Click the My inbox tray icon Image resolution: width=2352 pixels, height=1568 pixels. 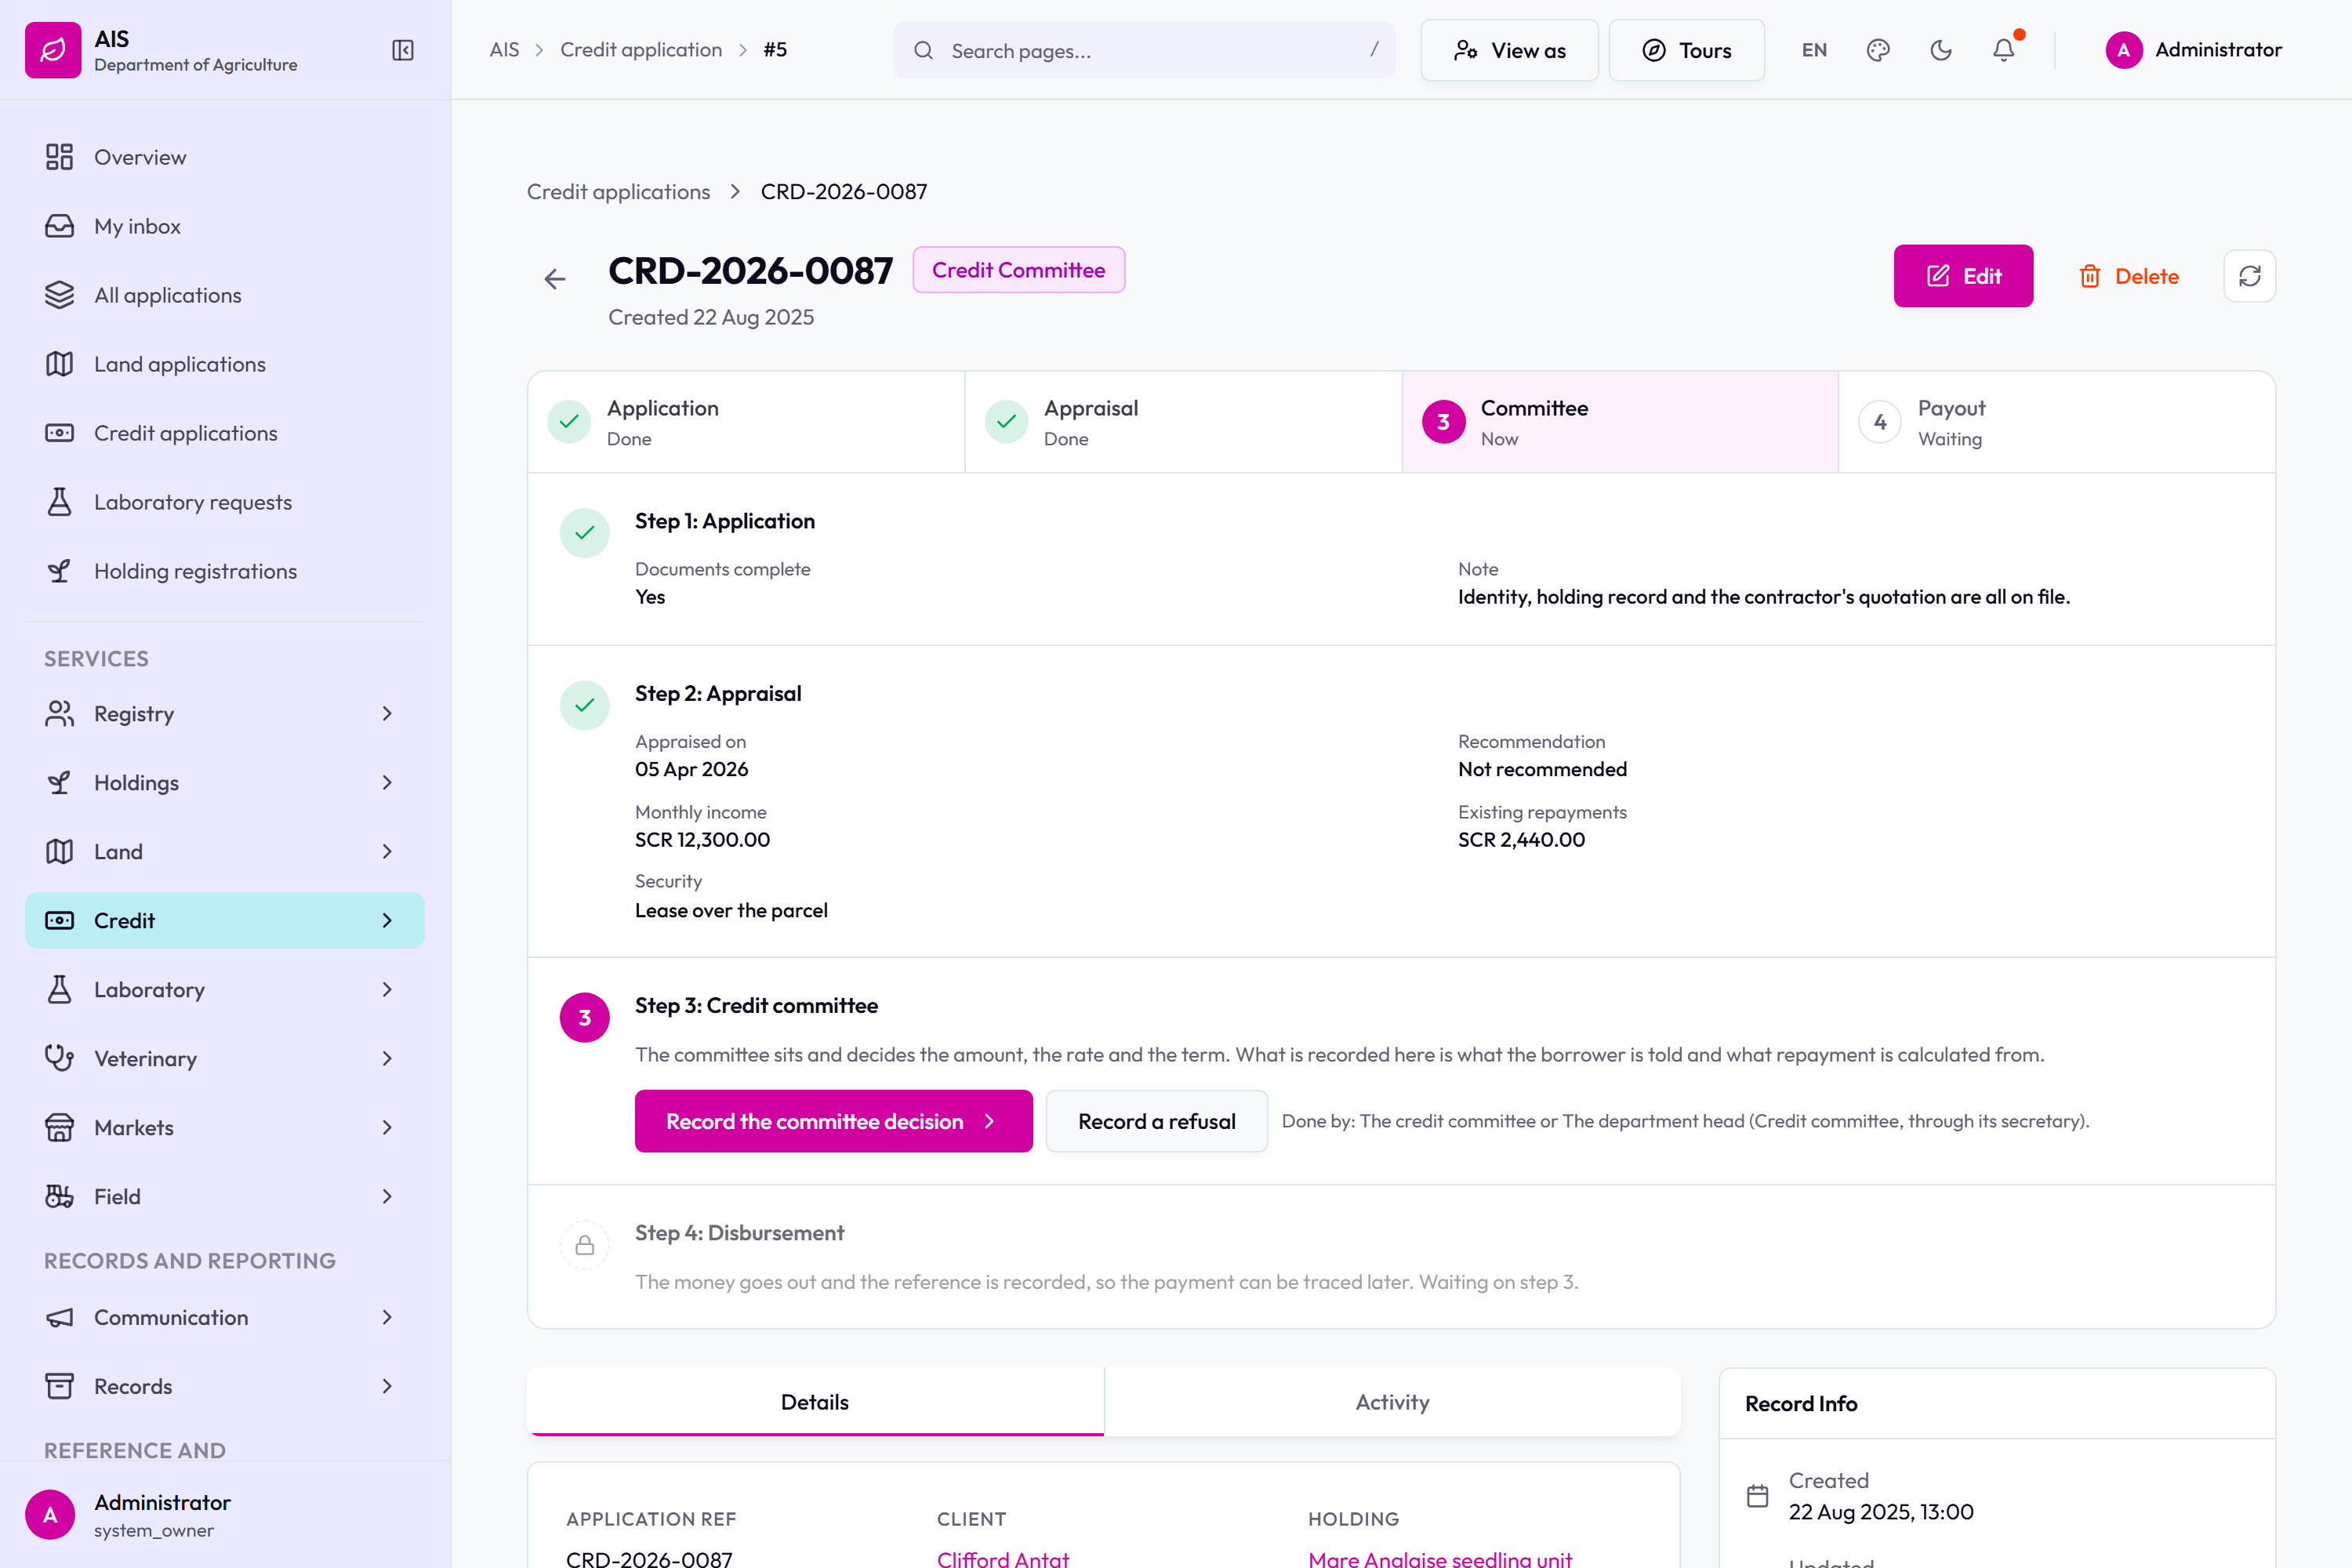point(59,226)
